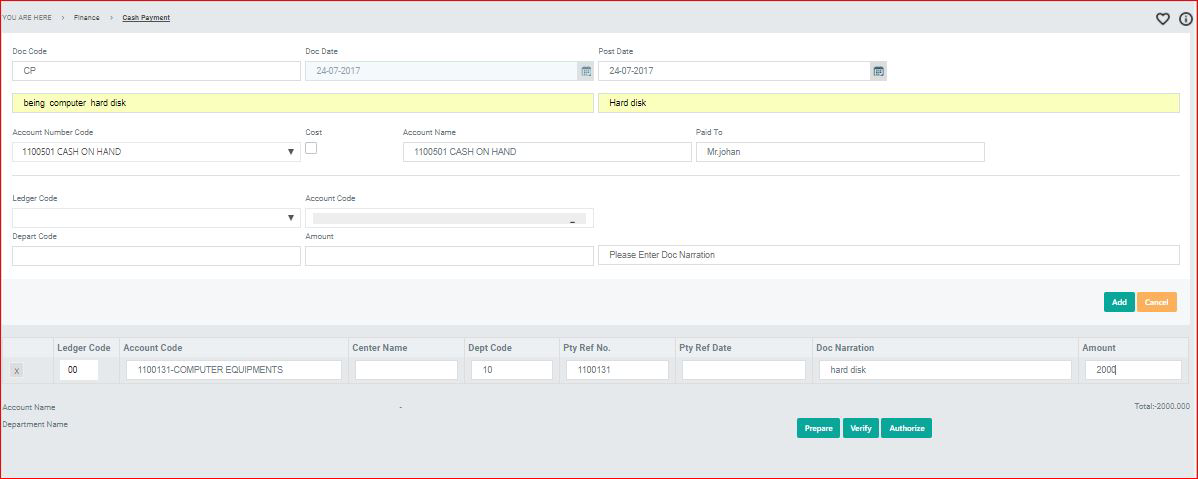
Task: Select the Amount field in the grid row
Action: [1132, 370]
